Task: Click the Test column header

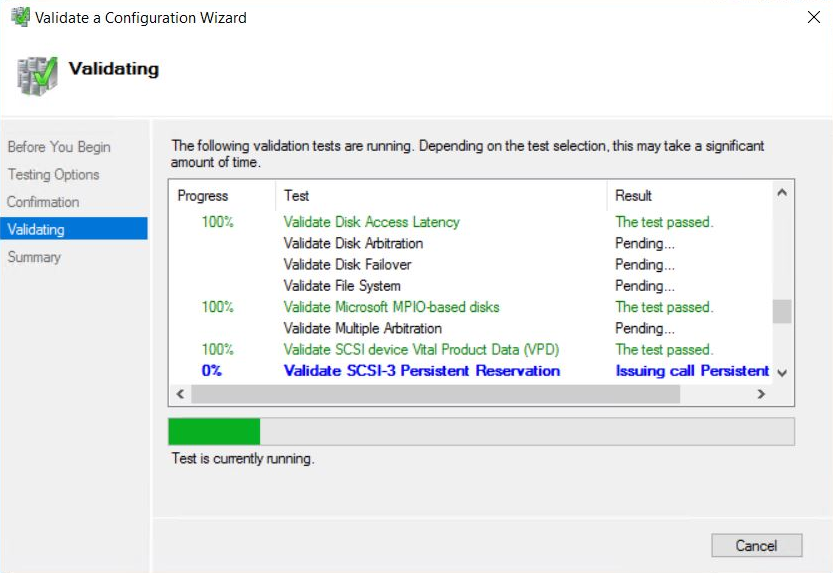Action: coord(441,196)
